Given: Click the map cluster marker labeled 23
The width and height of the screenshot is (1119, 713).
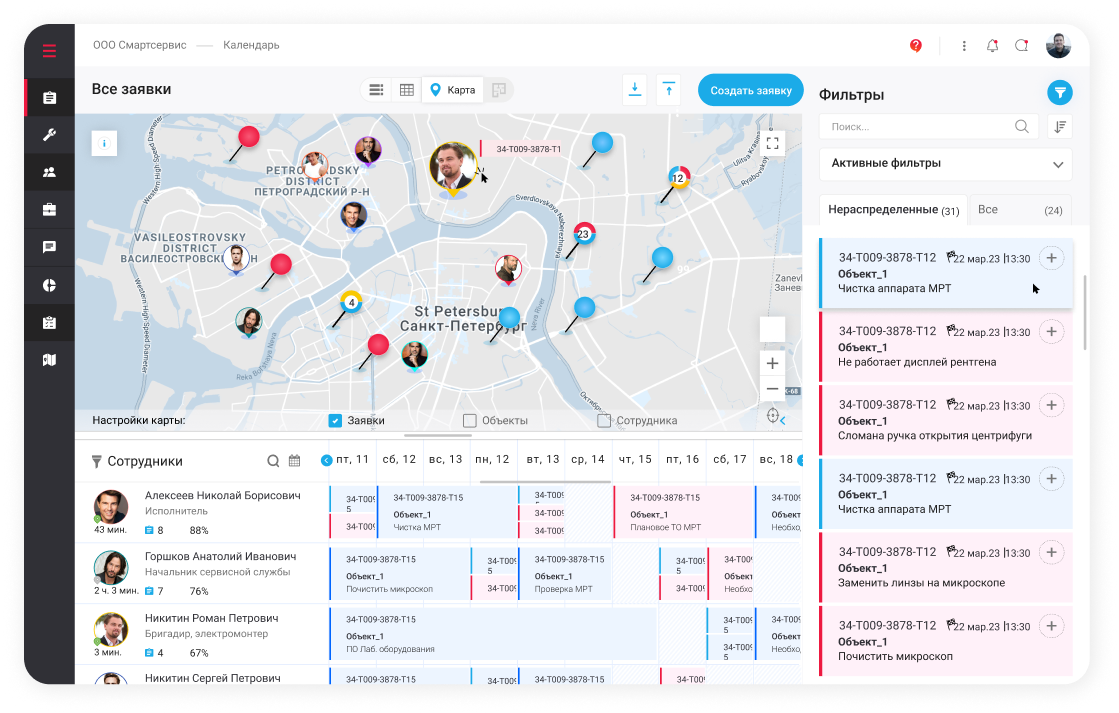Looking at the screenshot, I should [584, 233].
